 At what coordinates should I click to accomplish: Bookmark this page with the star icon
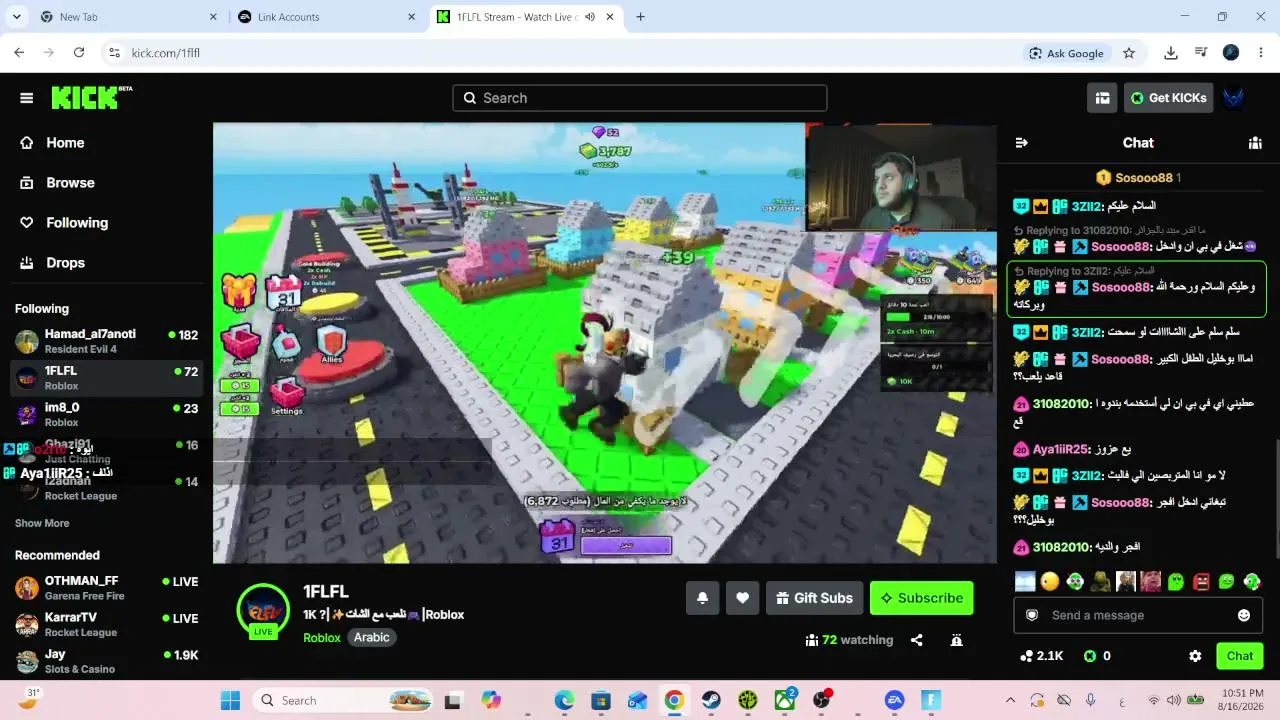[x=1129, y=53]
